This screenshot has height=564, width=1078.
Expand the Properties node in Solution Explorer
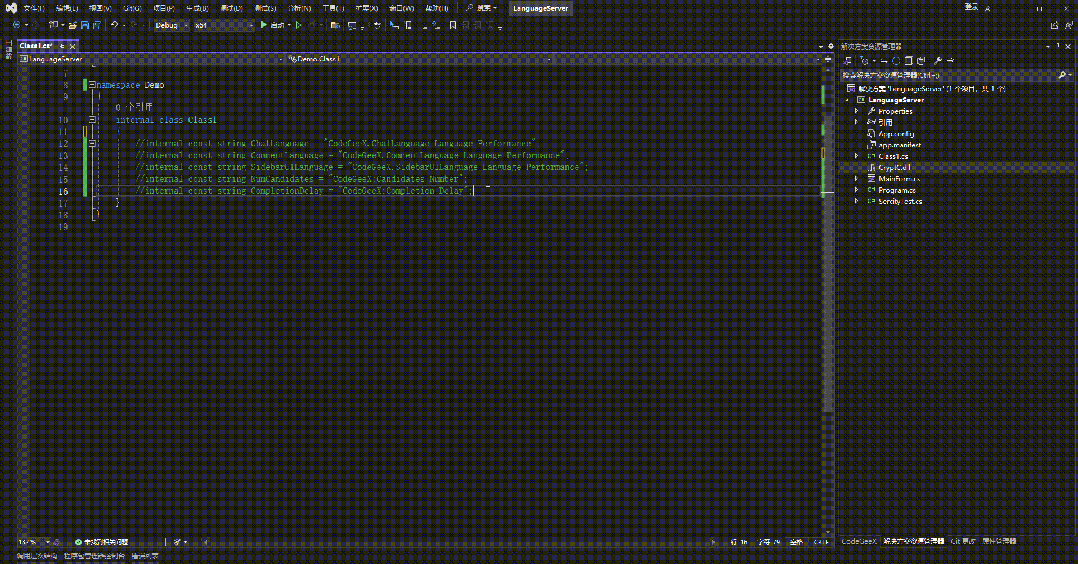click(857, 111)
